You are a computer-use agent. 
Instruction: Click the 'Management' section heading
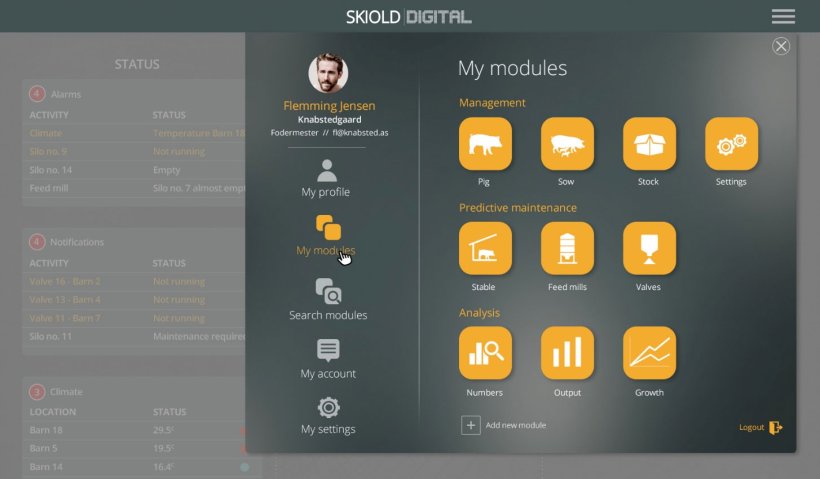coord(492,103)
